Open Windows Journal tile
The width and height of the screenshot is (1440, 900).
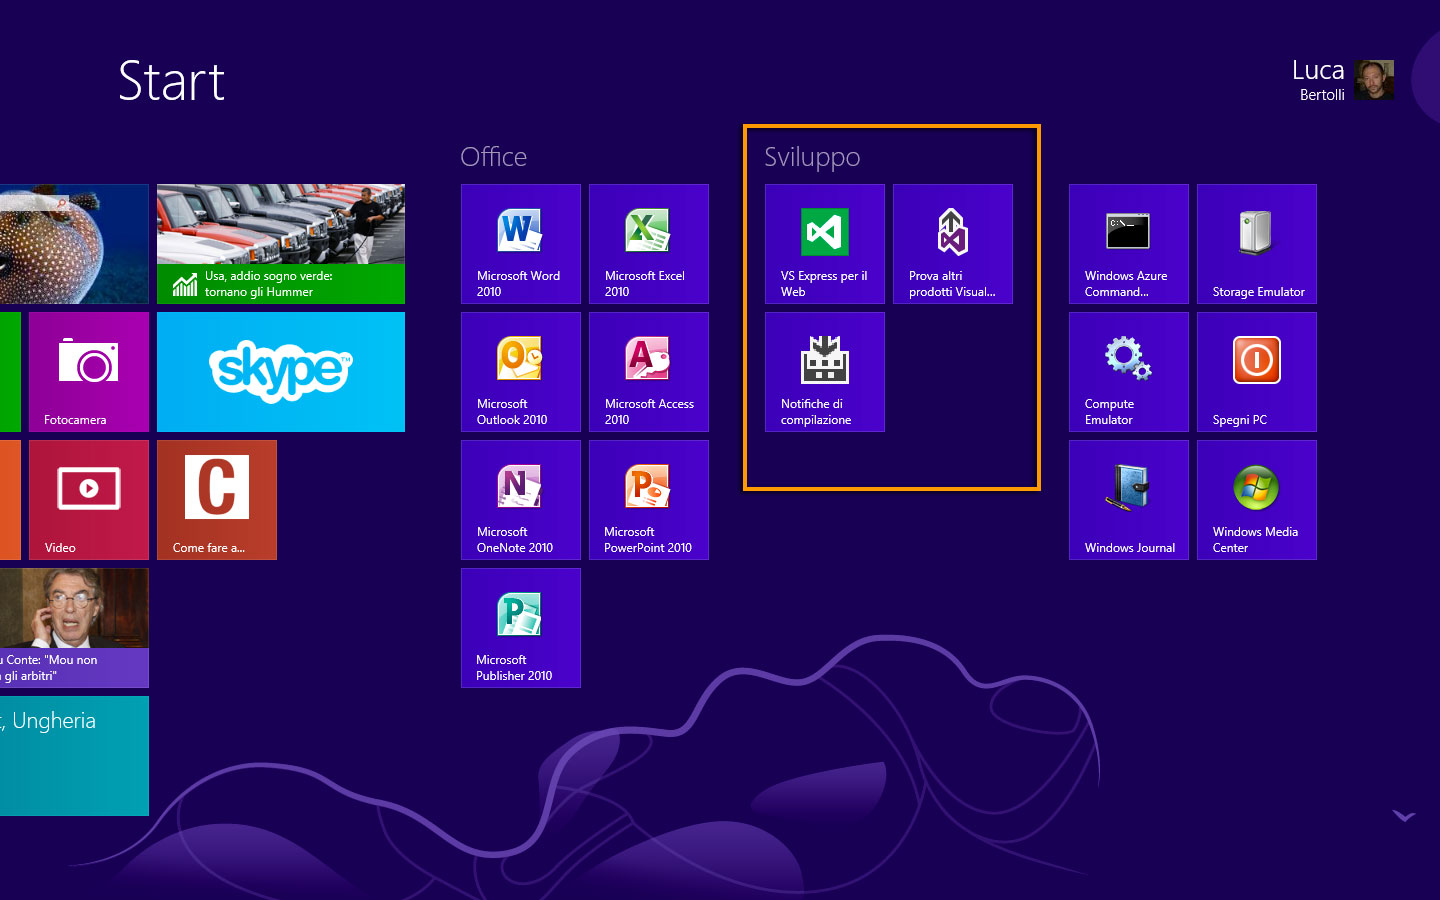pyautogui.click(x=1129, y=500)
